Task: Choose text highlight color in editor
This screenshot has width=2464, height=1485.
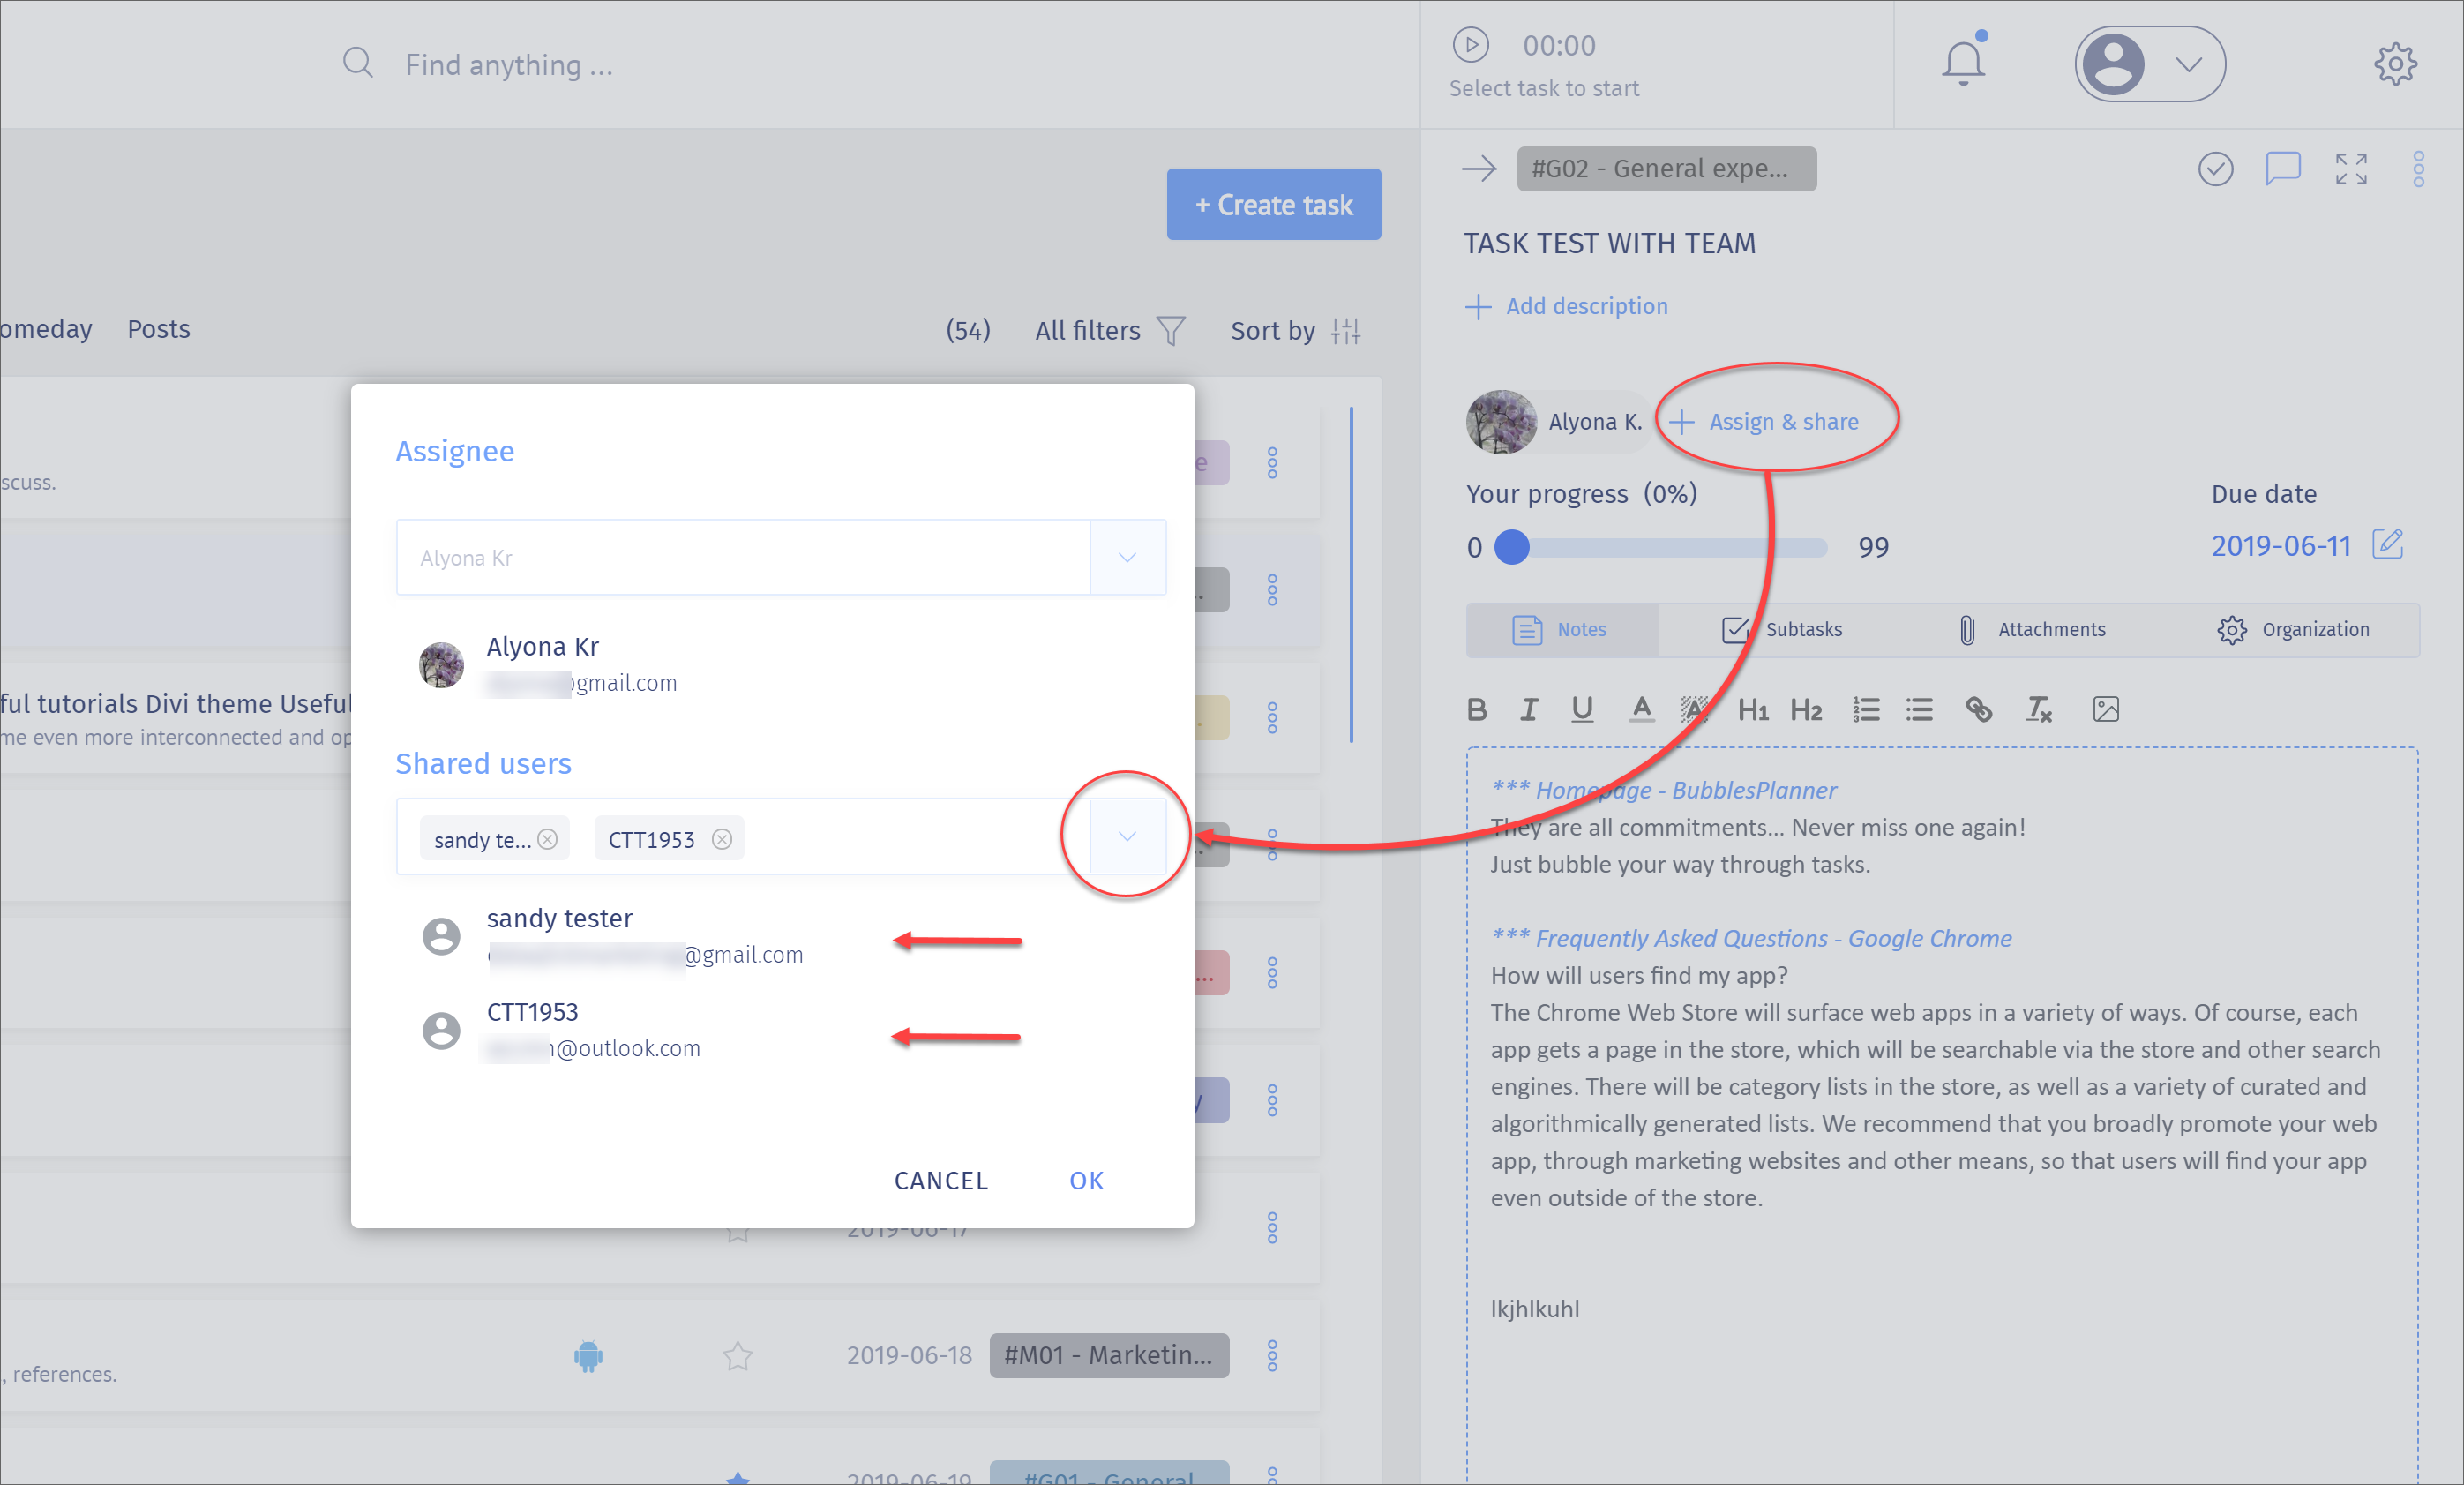Action: tap(1695, 710)
